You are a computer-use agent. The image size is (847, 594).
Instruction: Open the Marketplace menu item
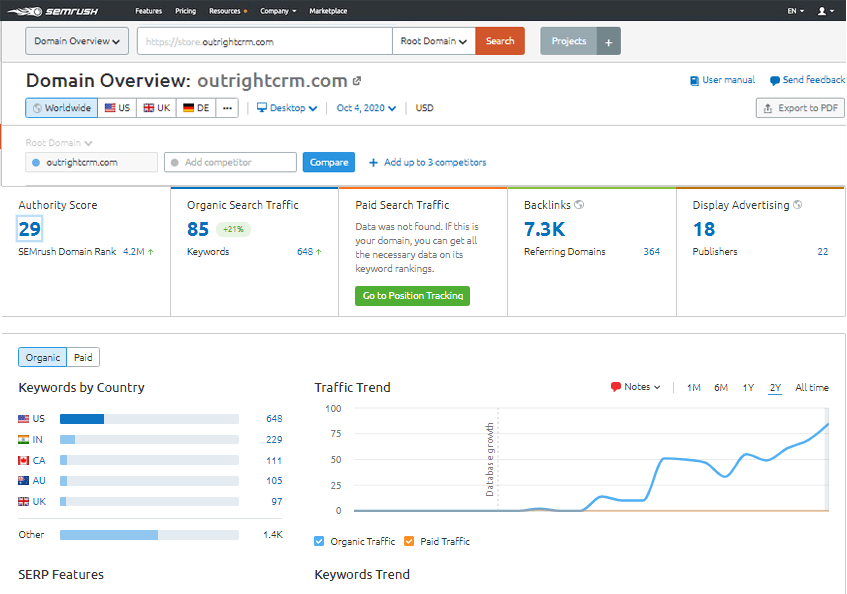(328, 11)
